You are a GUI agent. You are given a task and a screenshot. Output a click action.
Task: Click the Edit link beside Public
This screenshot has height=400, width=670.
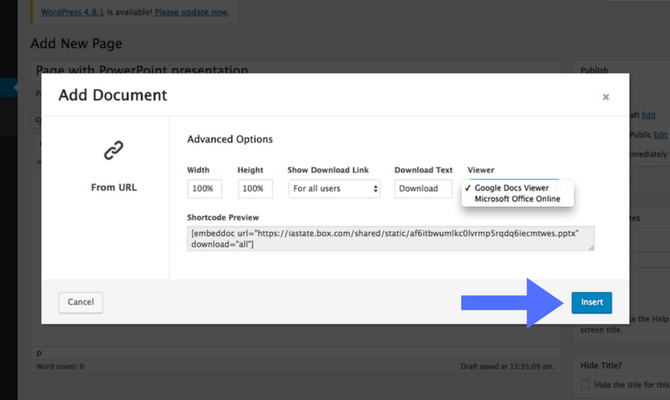pyautogui.click(x=660, y=135)
